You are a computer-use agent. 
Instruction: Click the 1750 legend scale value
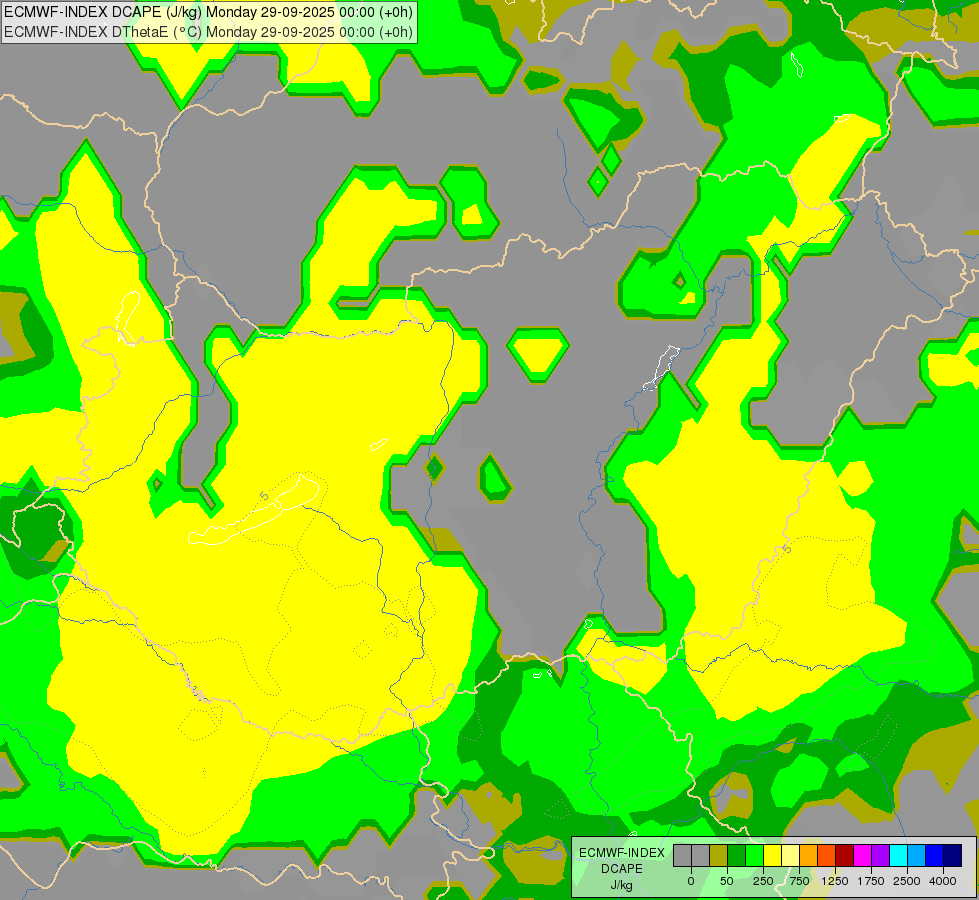pos(871,881)
